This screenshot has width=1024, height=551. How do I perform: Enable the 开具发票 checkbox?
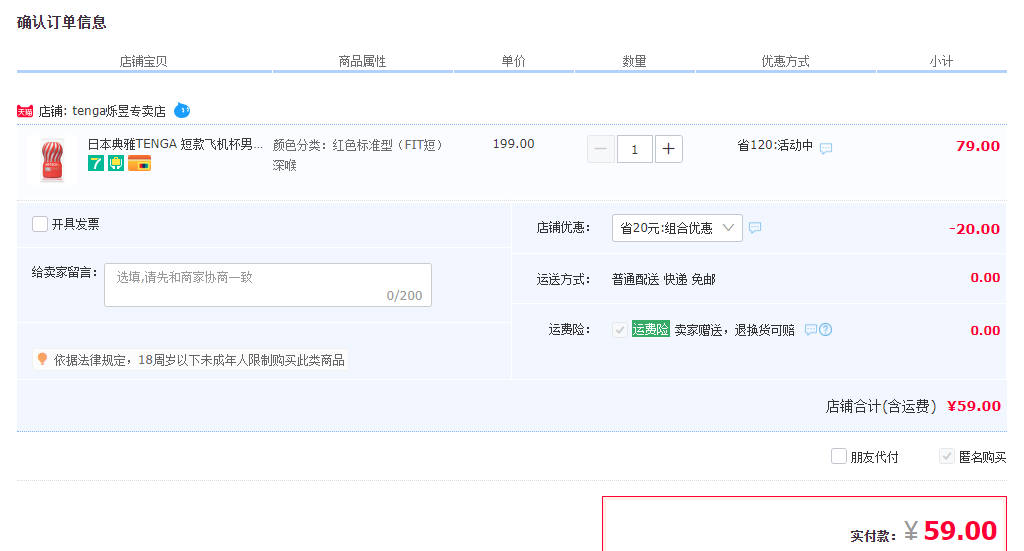coord(40,224)
